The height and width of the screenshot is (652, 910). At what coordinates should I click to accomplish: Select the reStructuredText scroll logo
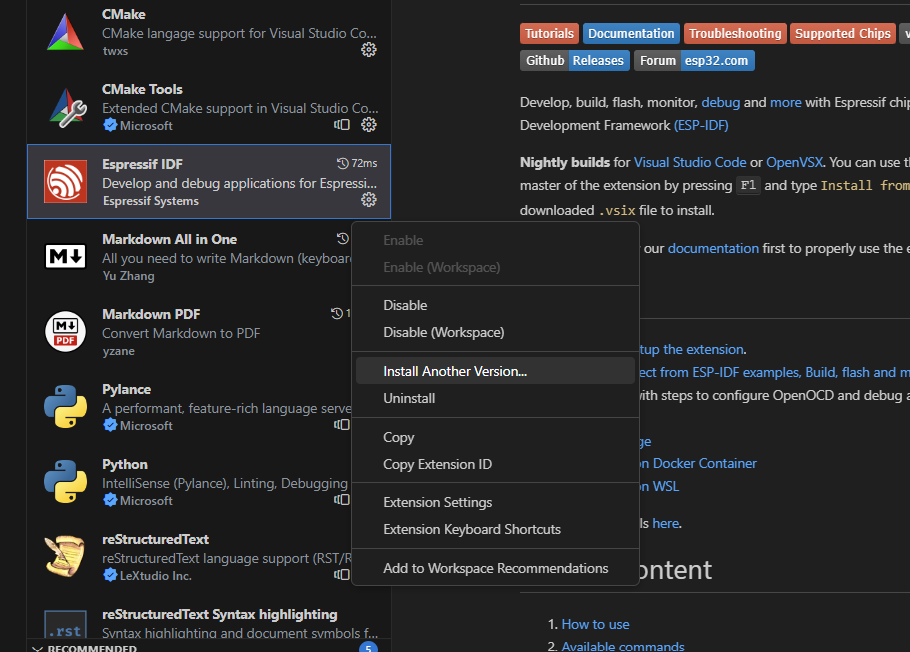tap(66, 556)
